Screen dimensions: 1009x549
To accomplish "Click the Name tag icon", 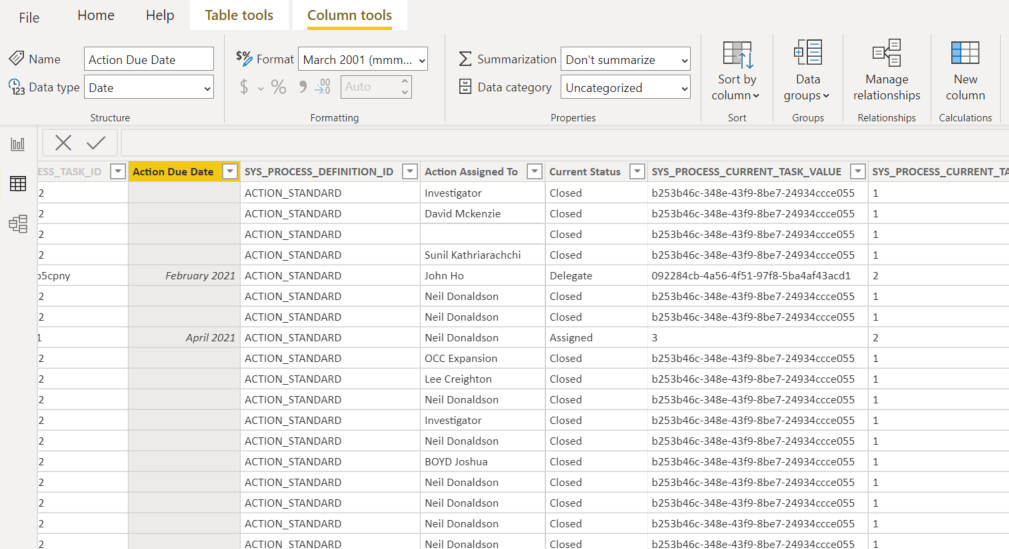I will [17, 59].
